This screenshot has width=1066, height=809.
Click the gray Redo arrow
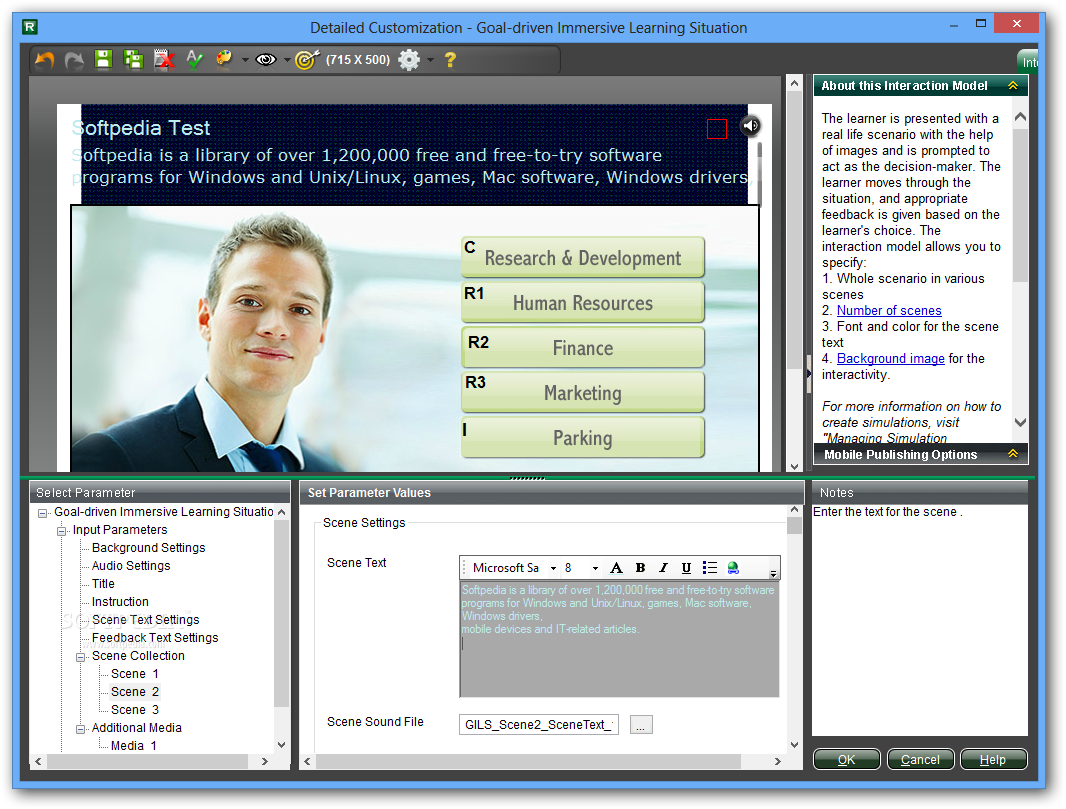click(74, 60)
